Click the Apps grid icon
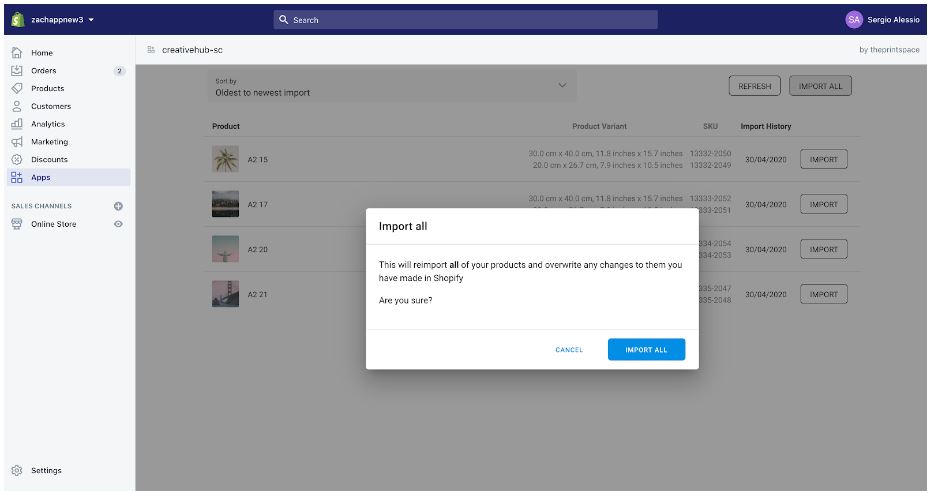 tap(17, 177)
